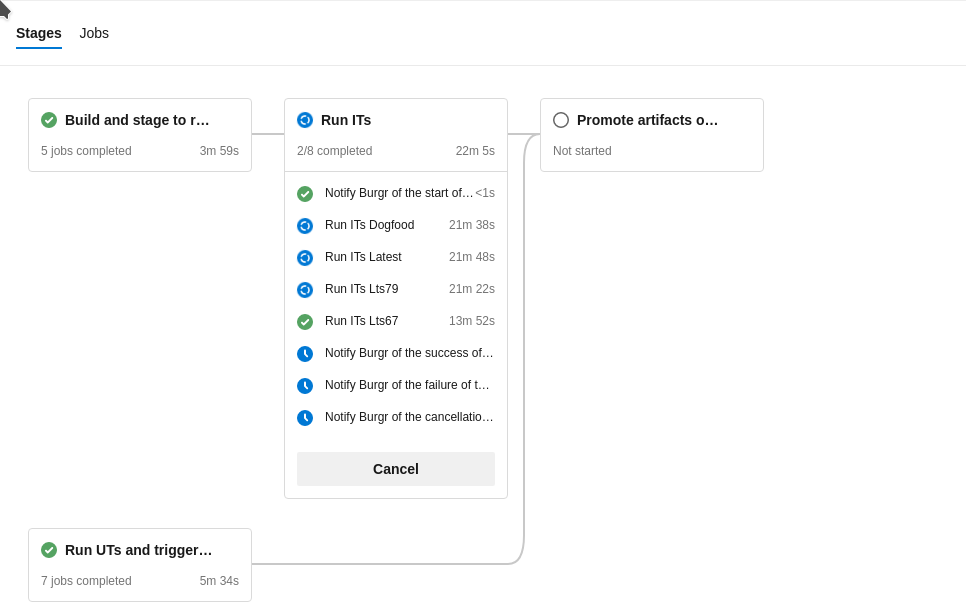Click the success icon on Run UTs stage
Viewport: 966px width, 614px height.
[x=49, y=550]
